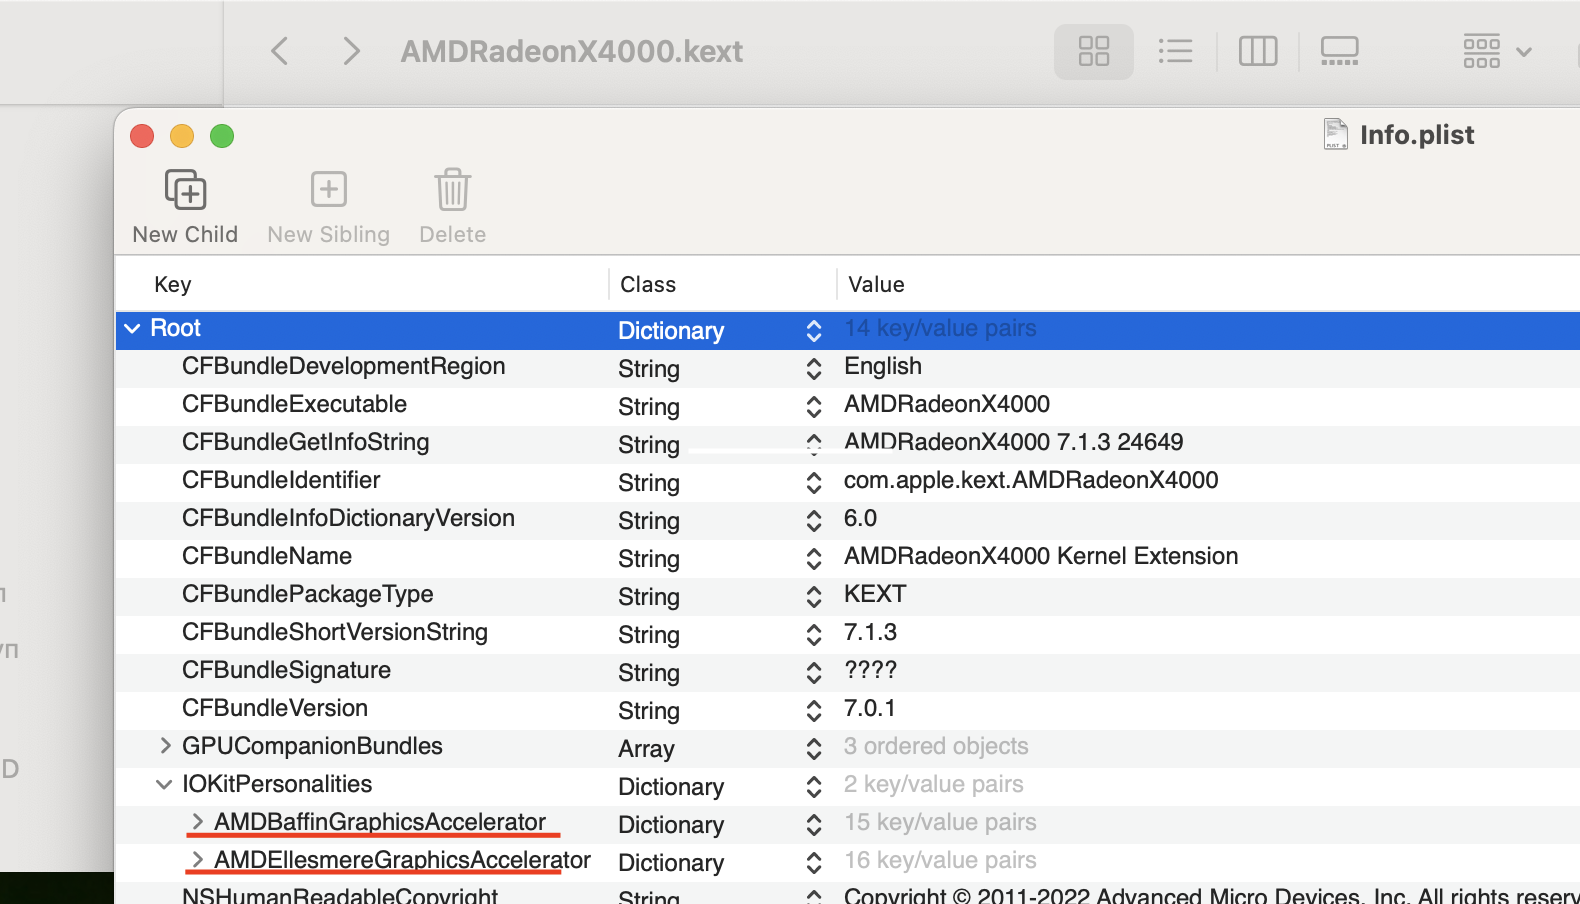The width and height of the screenshot is (1580, 904).
Task: Expand the GPUCompanionBundles array
Action: pyautogui.click(x=165, y=746)
